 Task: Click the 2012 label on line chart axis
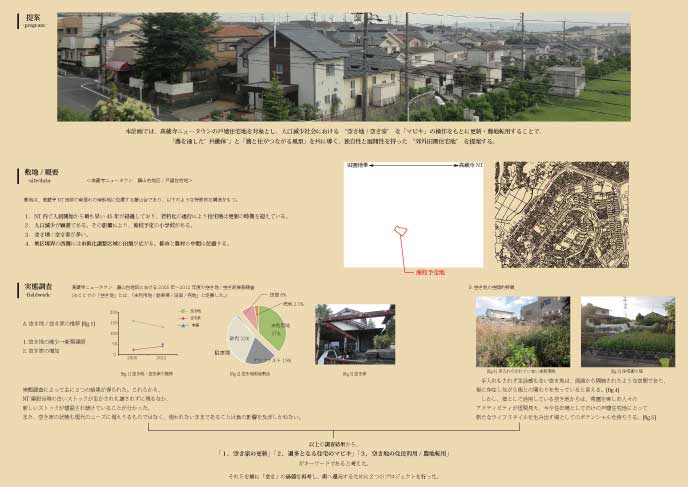[161, 358]
